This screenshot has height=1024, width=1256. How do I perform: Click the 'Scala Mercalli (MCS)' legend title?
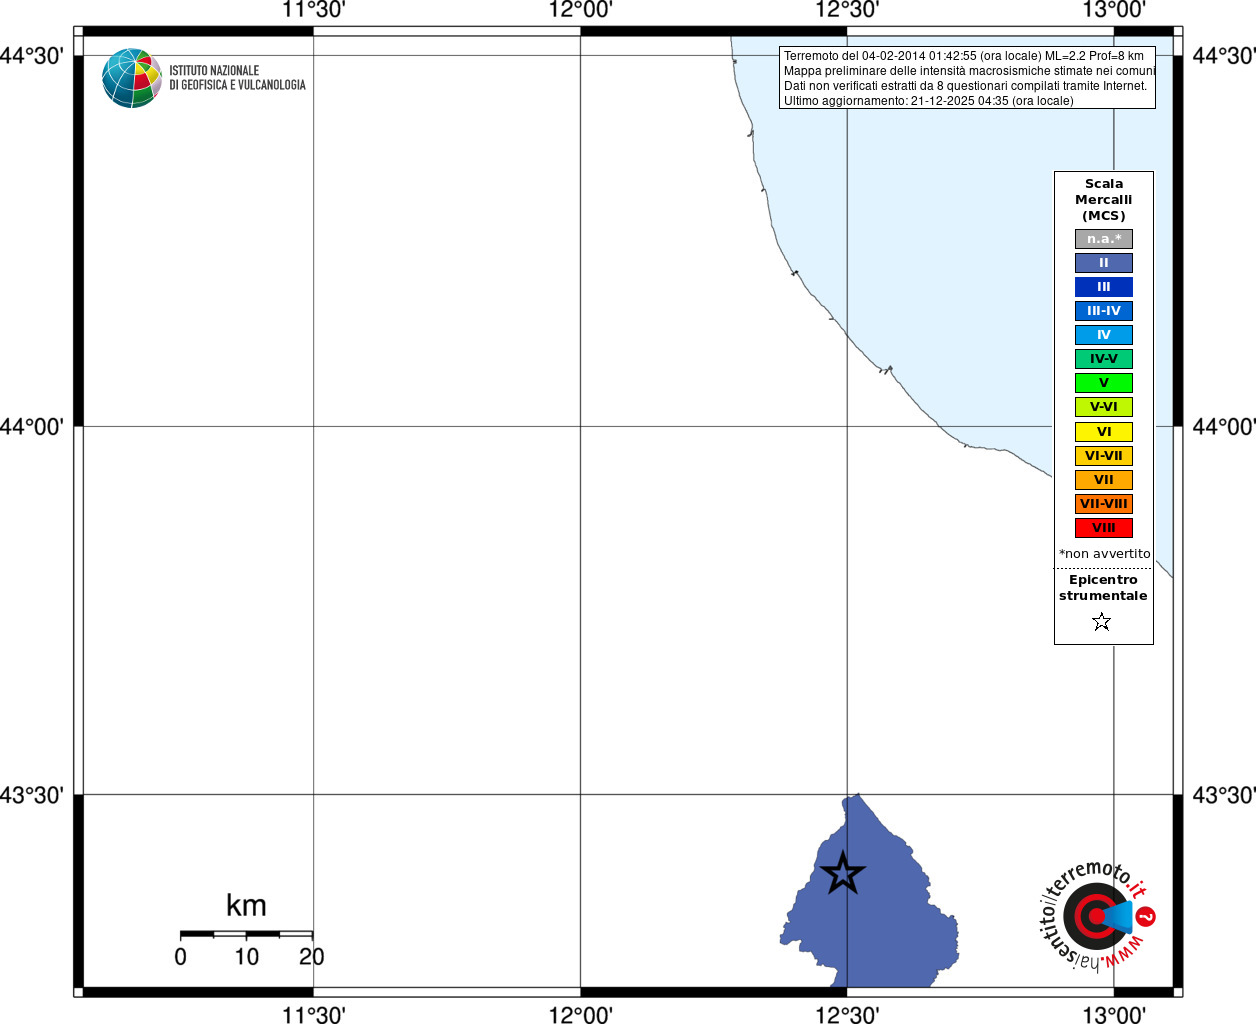click(1104, 200)
